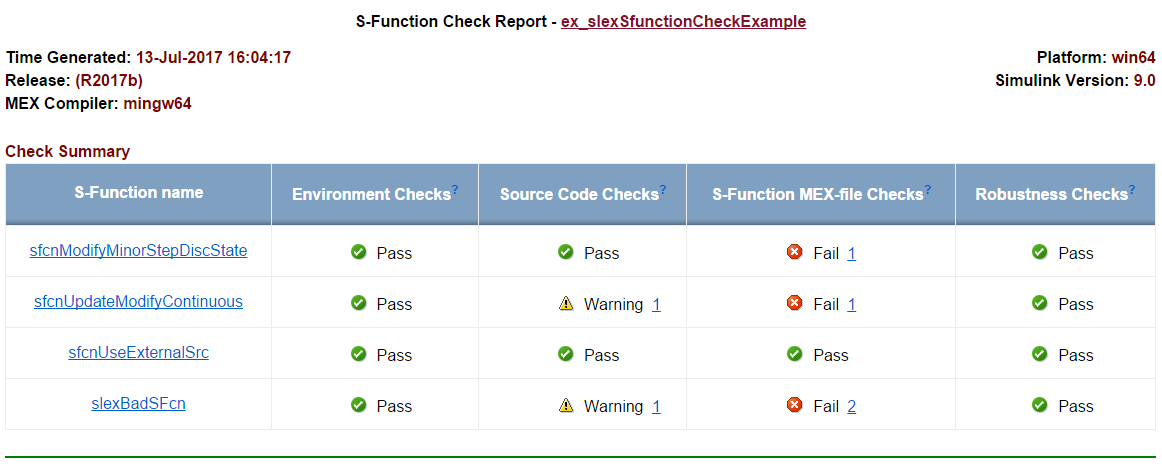Open warning count link for sfcnUpdateModifyContinuous source code
Viewport: 1162px width, 470px height.
pos(656,305)
